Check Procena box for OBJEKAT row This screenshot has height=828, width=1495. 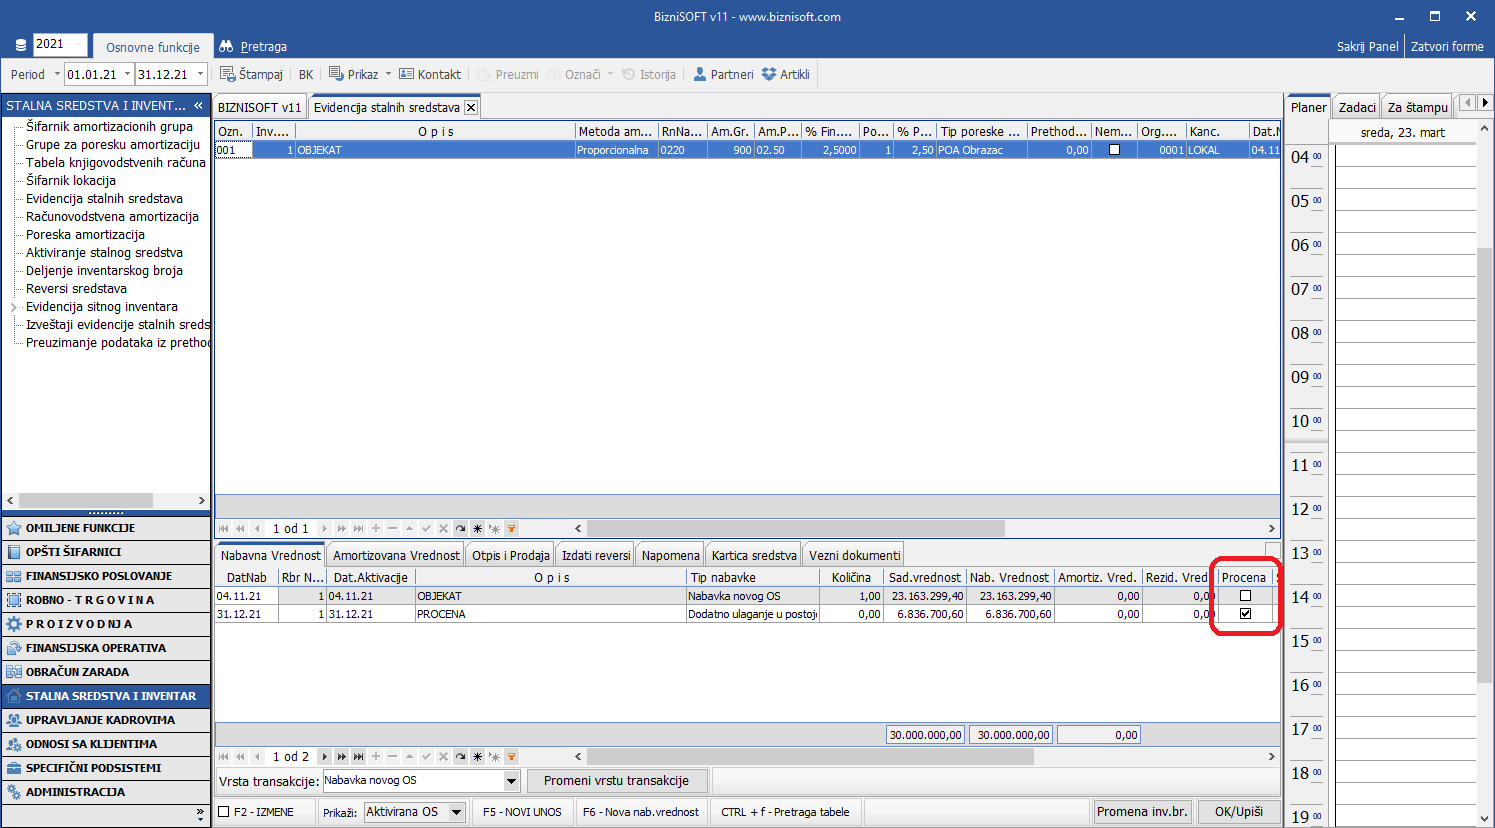[1245, 596]
